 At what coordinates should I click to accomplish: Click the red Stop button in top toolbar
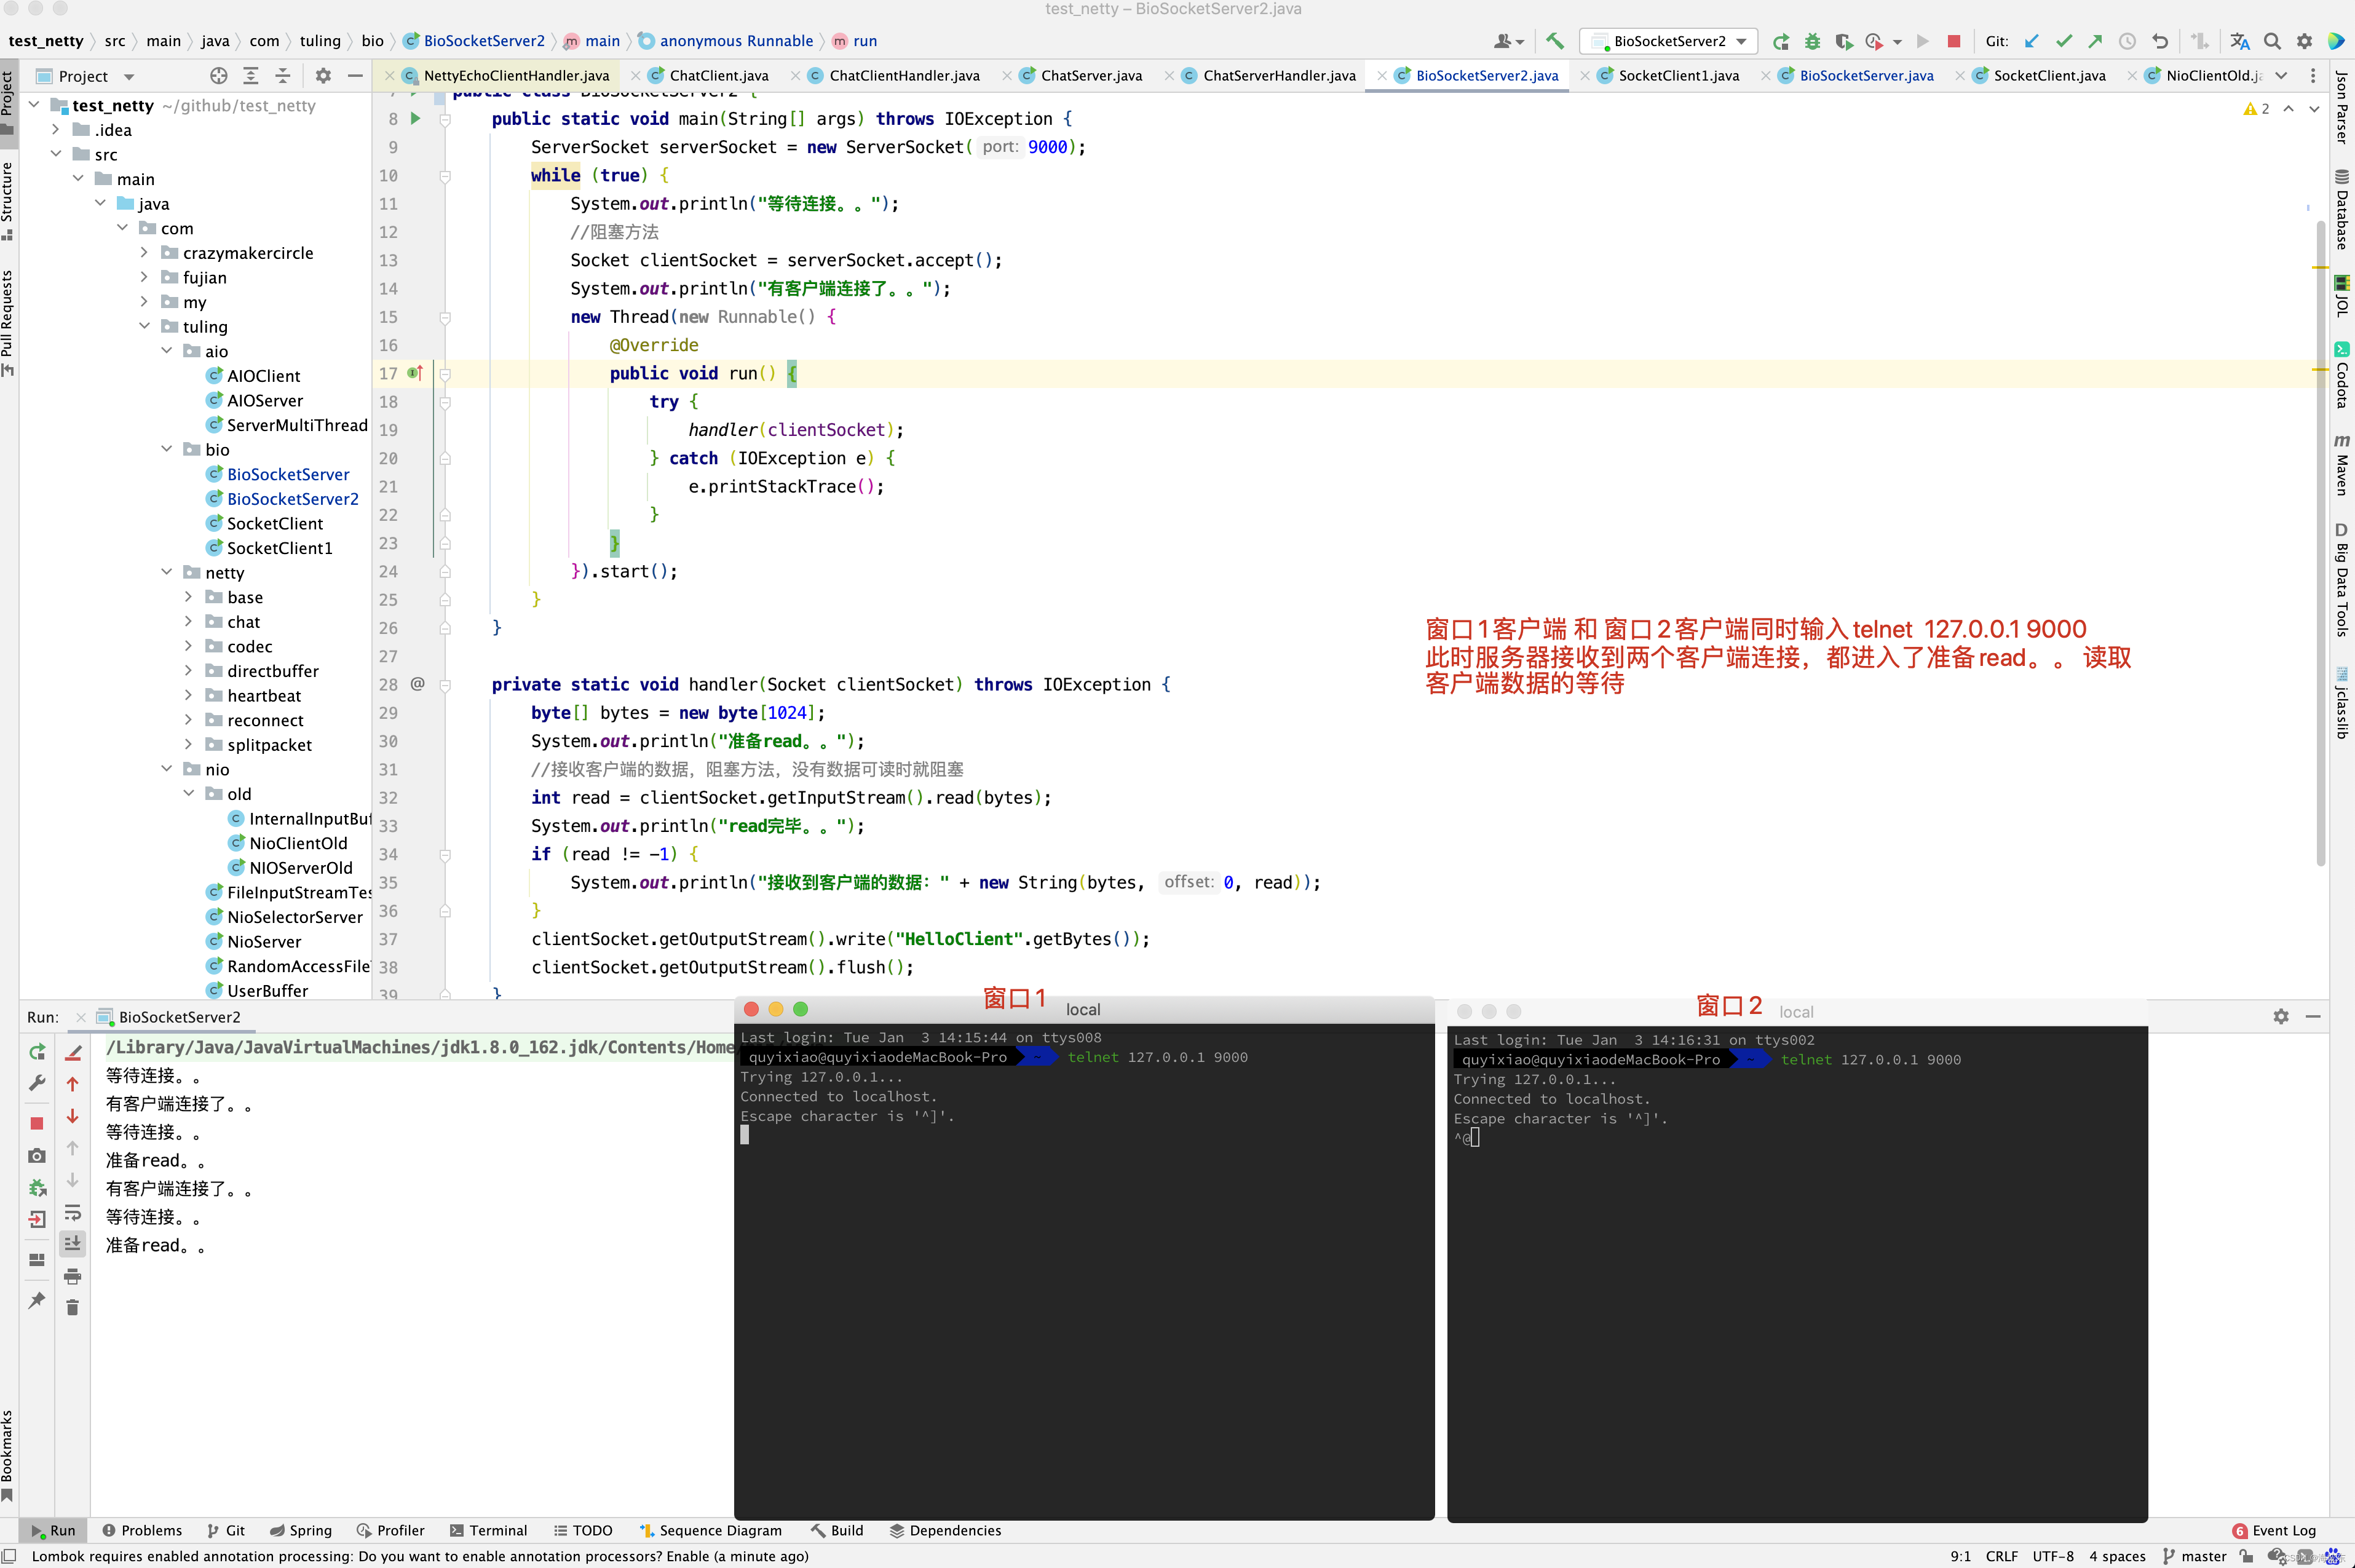click(x=1953, y=41)
